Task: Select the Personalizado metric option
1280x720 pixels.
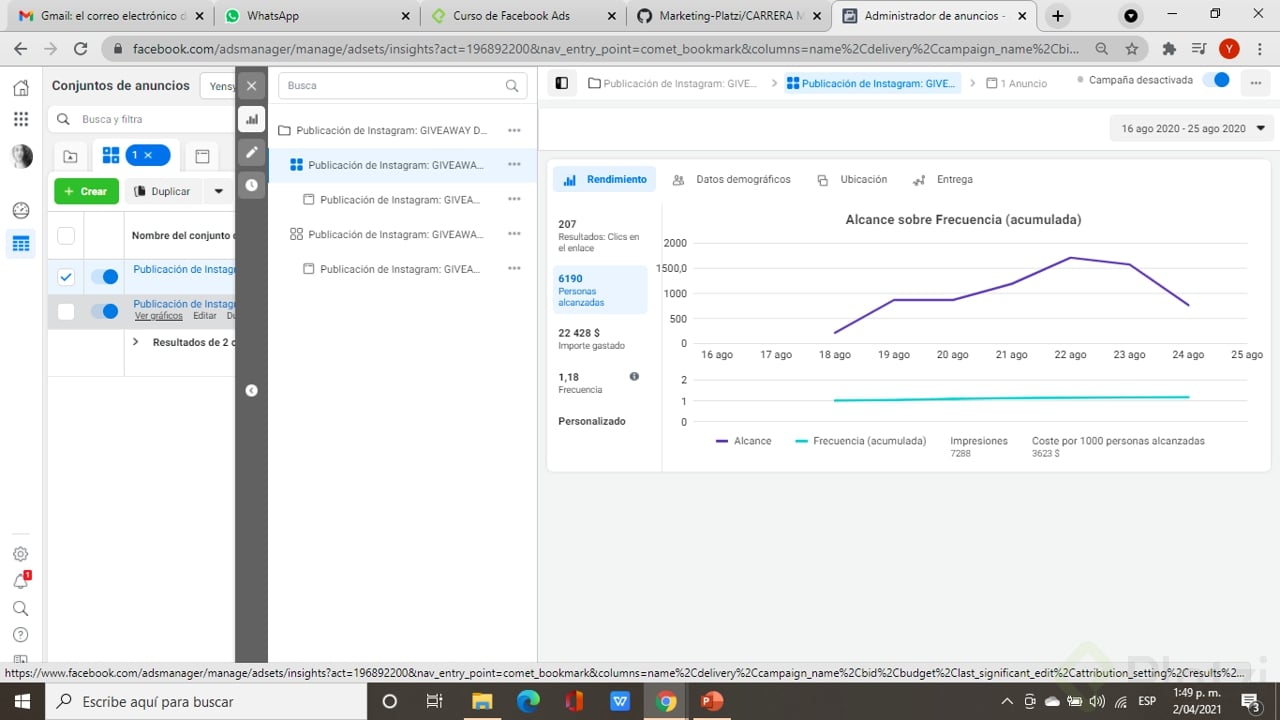Action: tap(592, 421)
